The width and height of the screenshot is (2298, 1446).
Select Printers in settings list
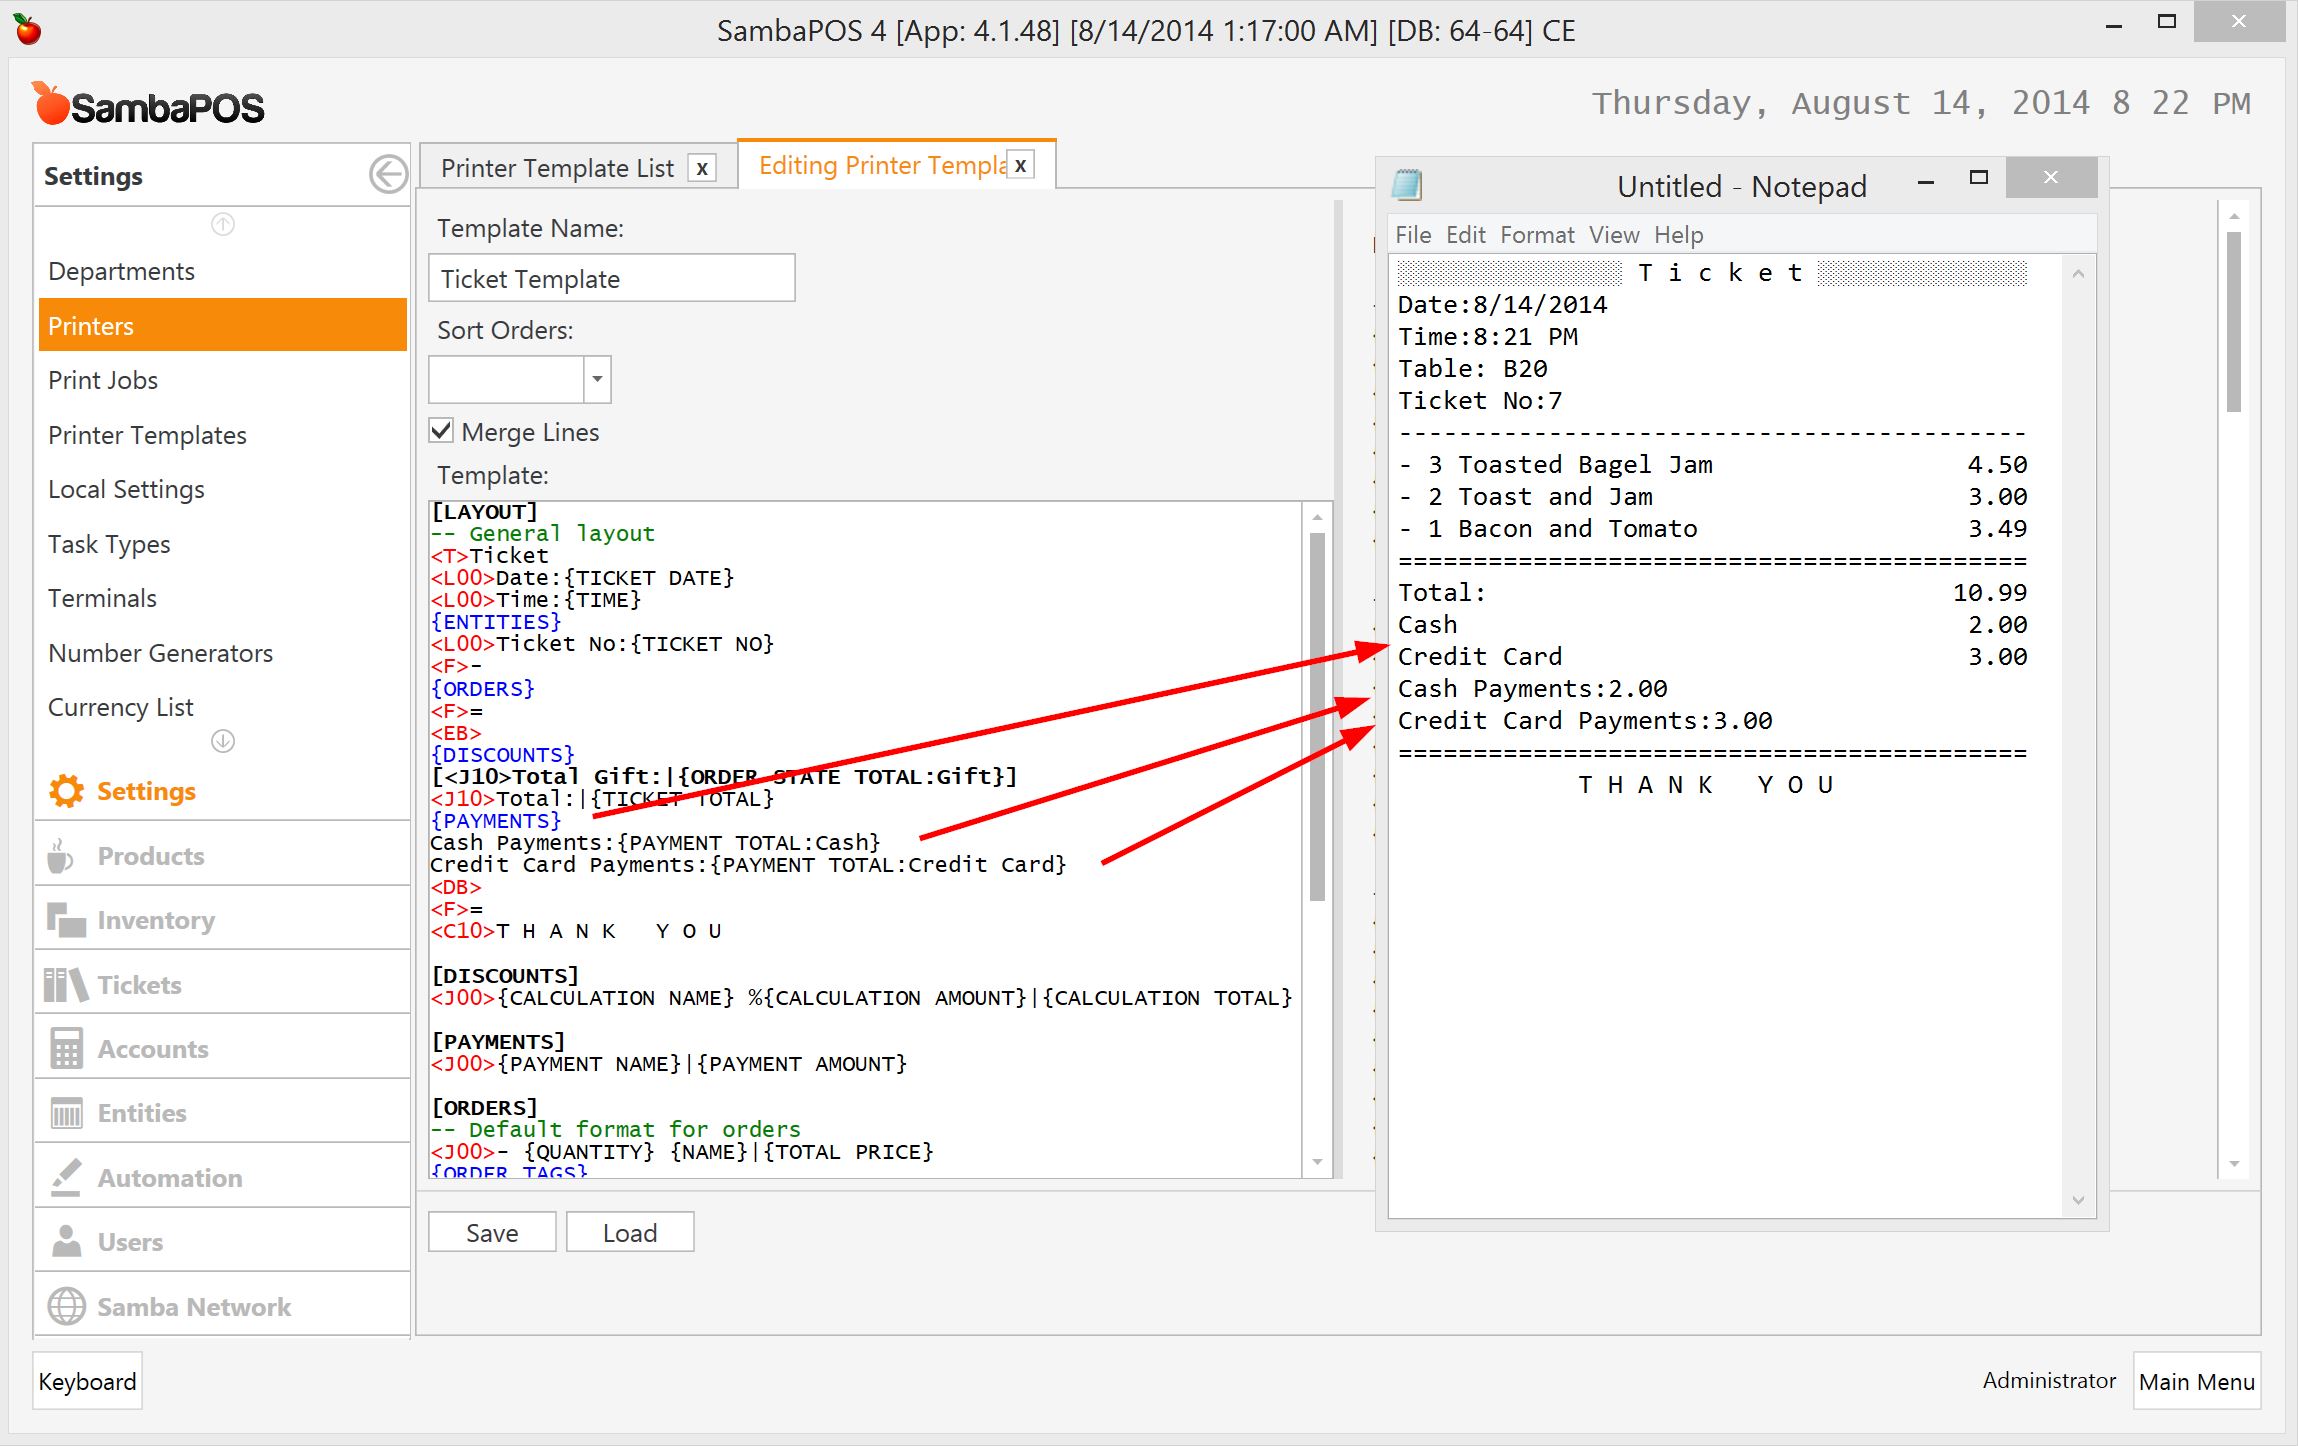point(222,325)
